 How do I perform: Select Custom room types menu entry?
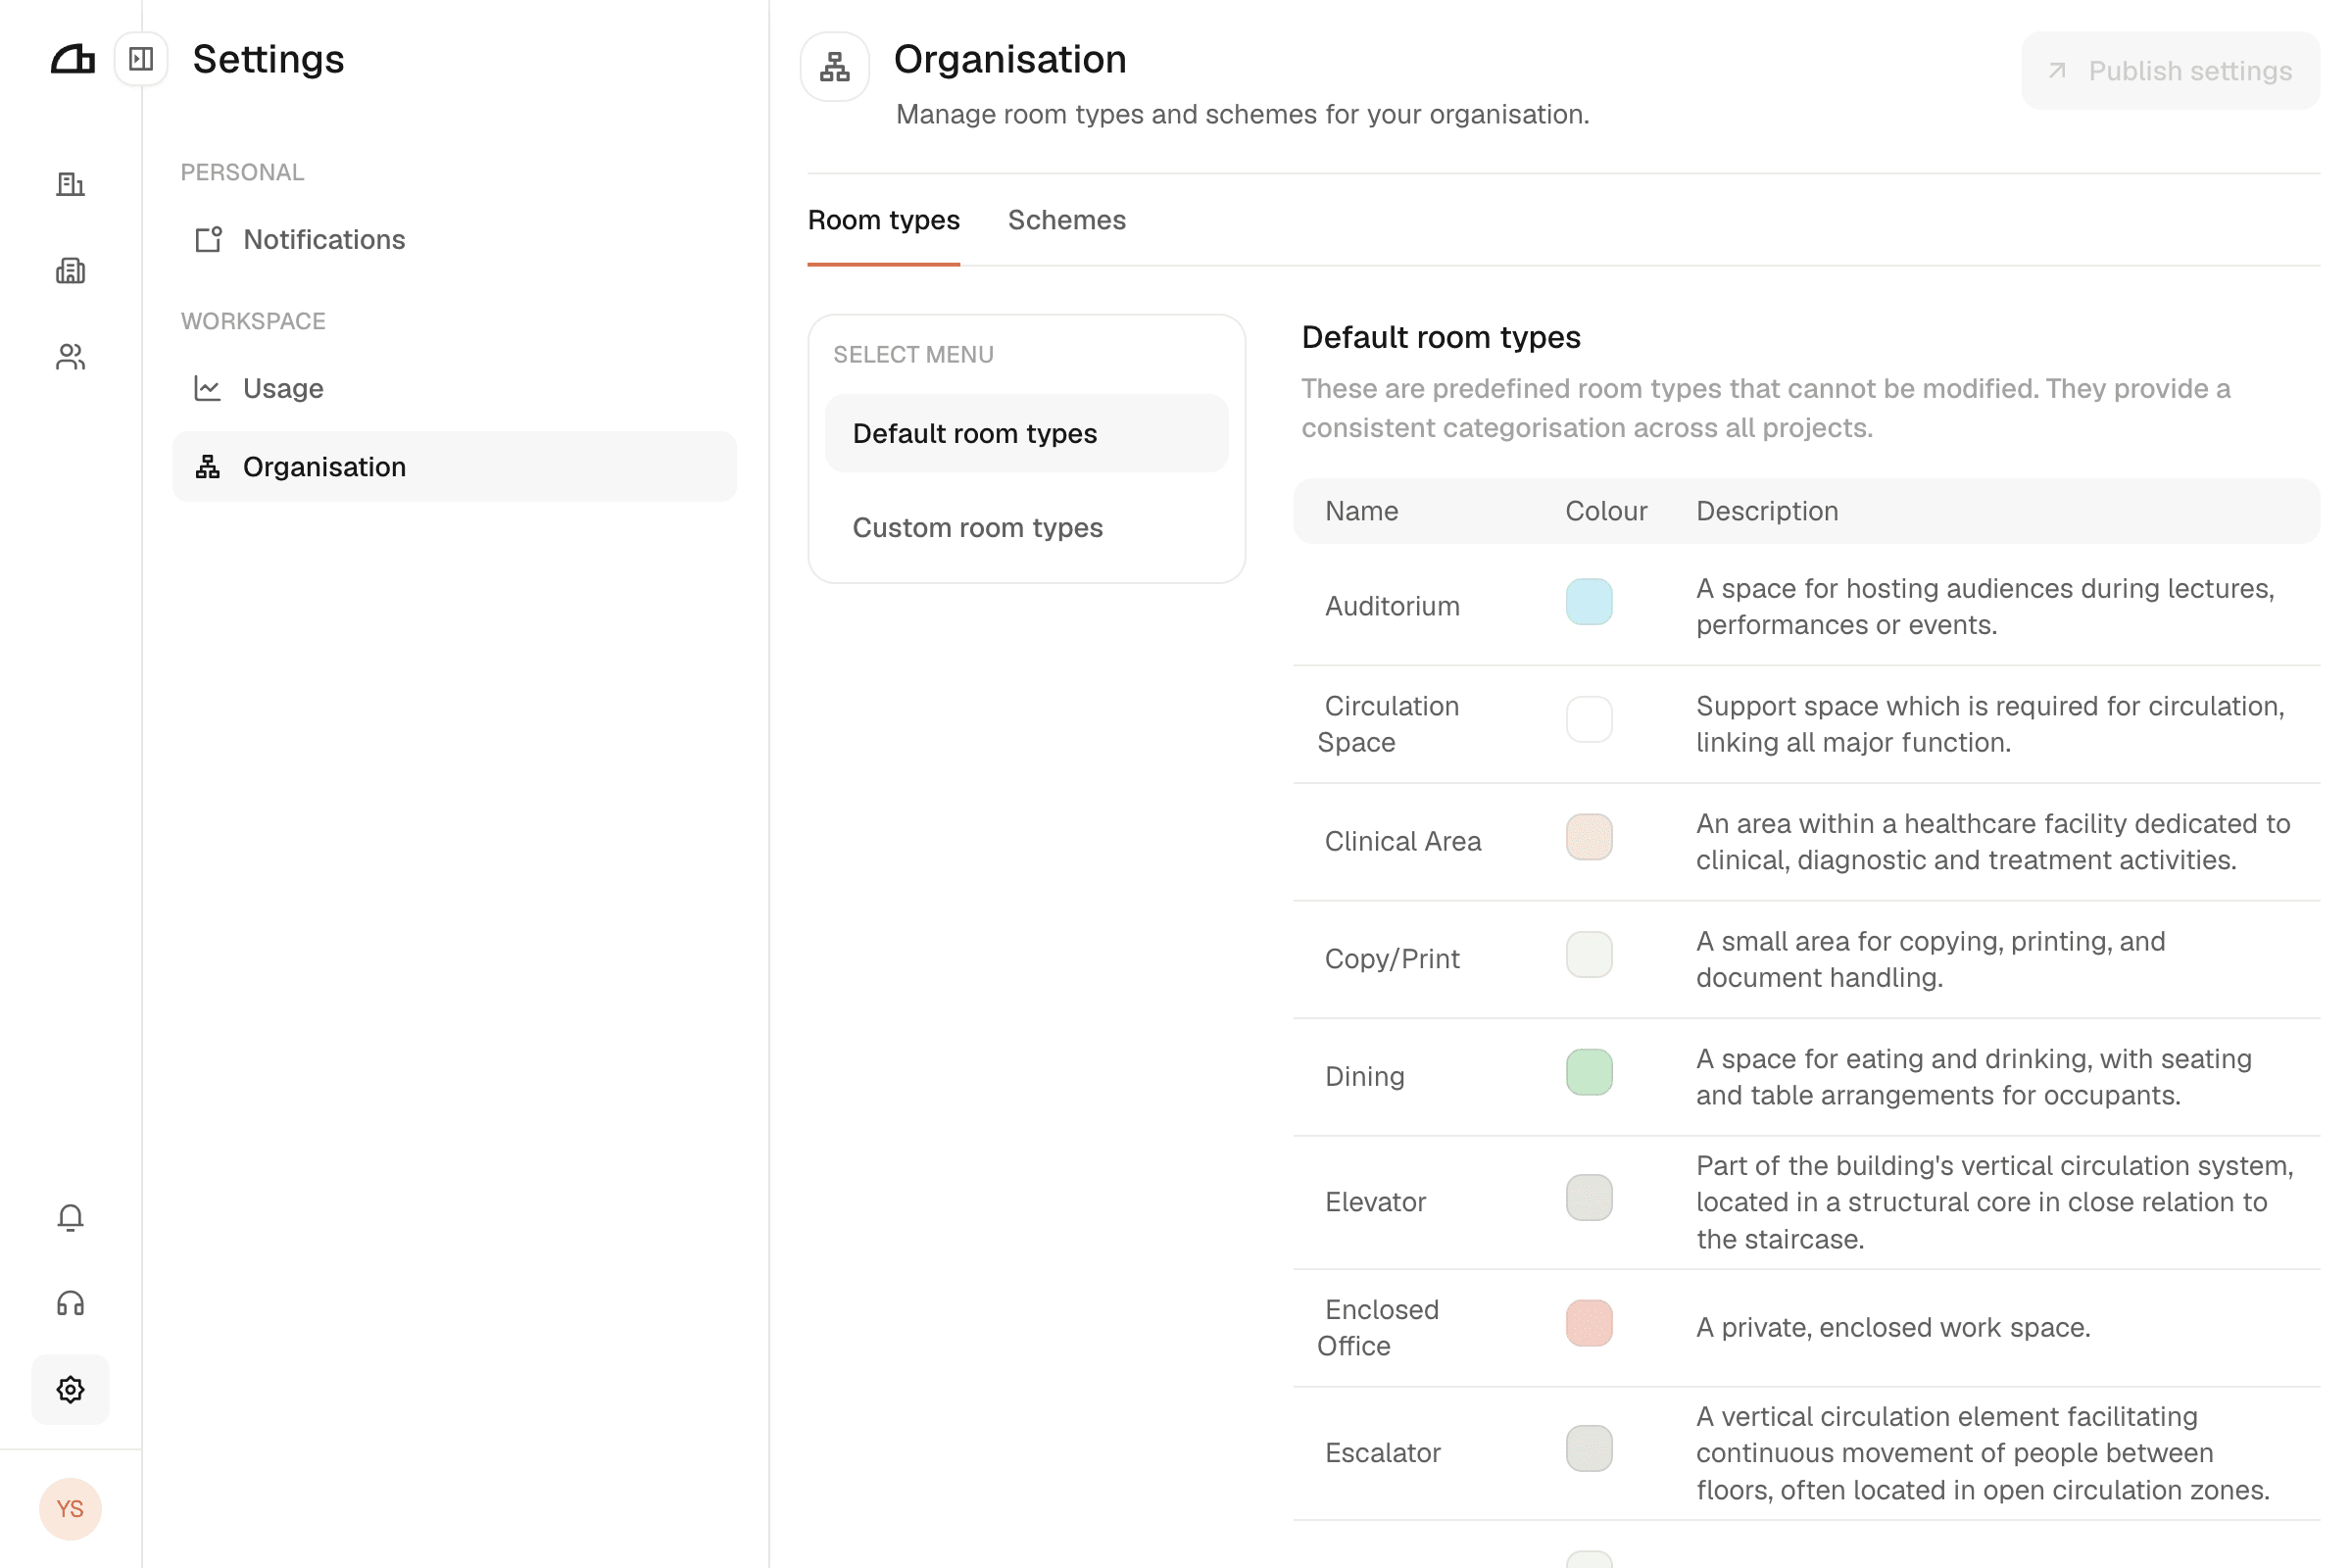1027,527
